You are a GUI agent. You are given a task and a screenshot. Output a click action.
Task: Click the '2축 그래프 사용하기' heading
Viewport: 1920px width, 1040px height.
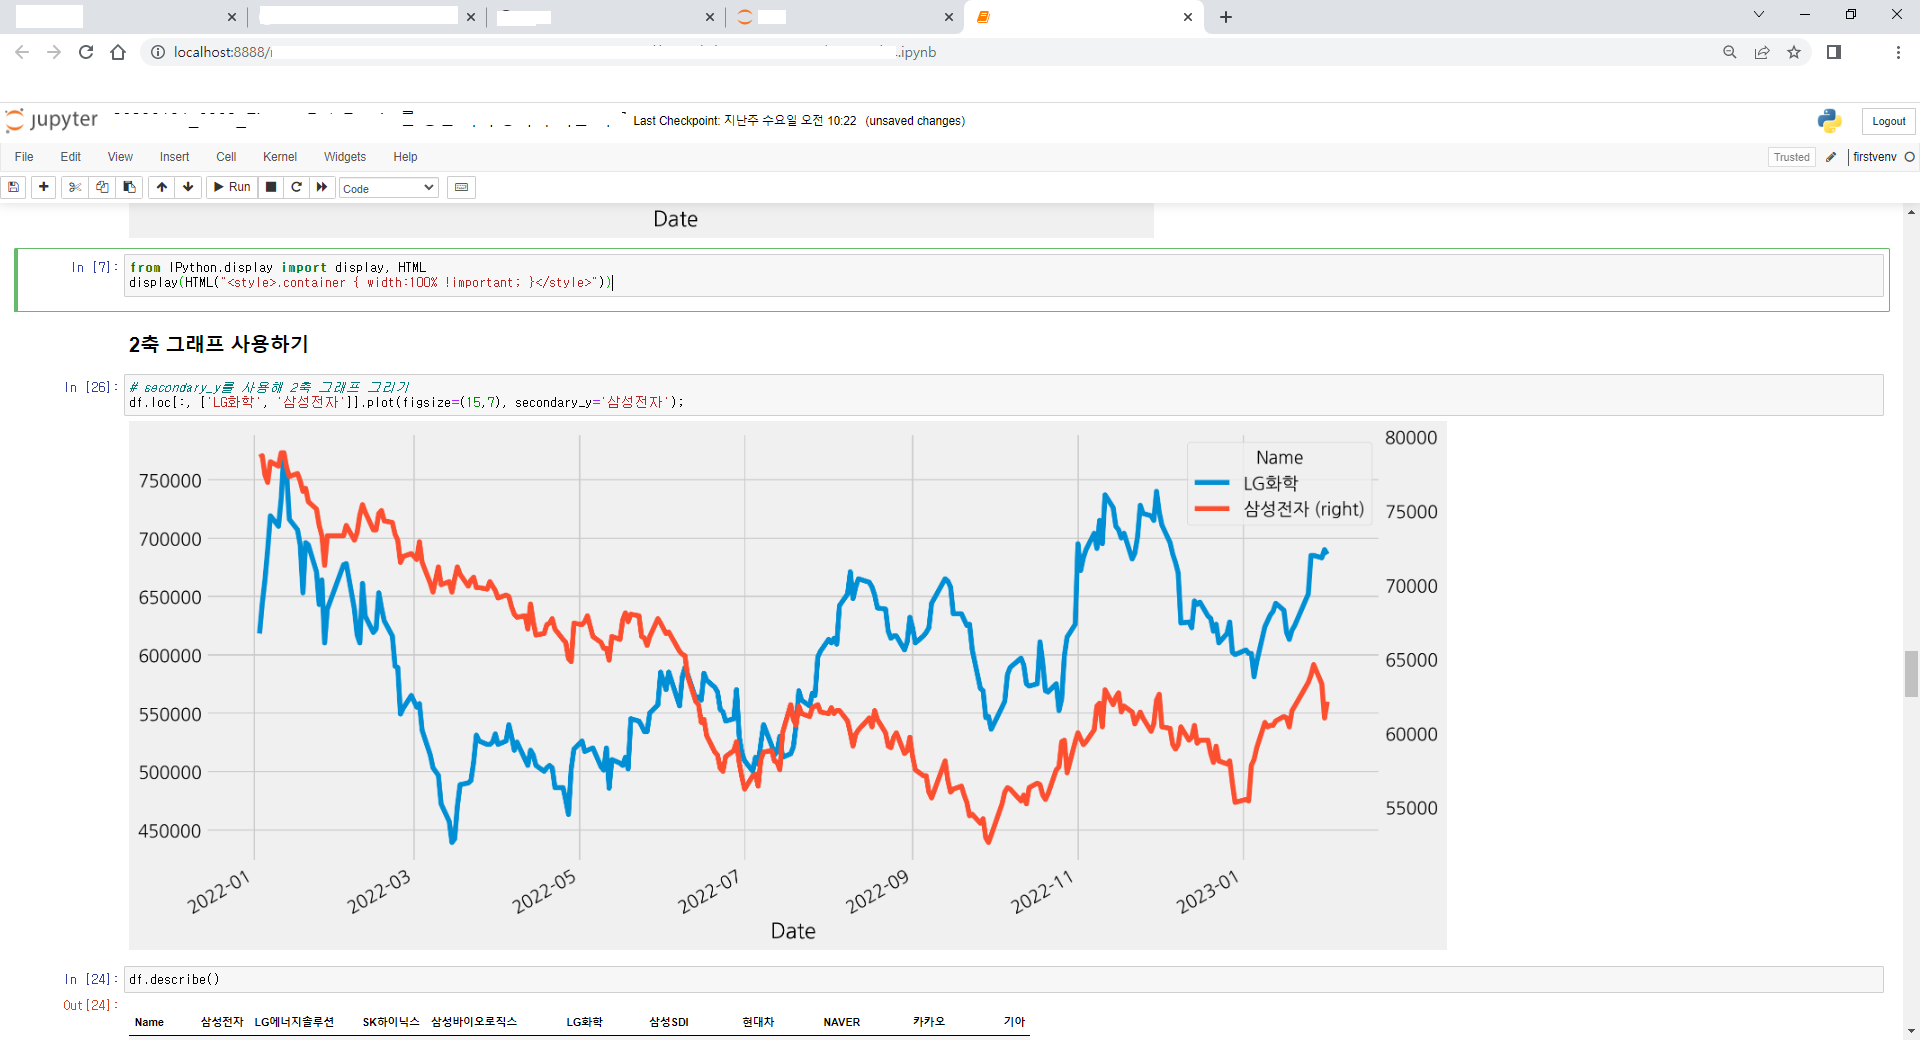pyautogui.click(x=218, y=344)
